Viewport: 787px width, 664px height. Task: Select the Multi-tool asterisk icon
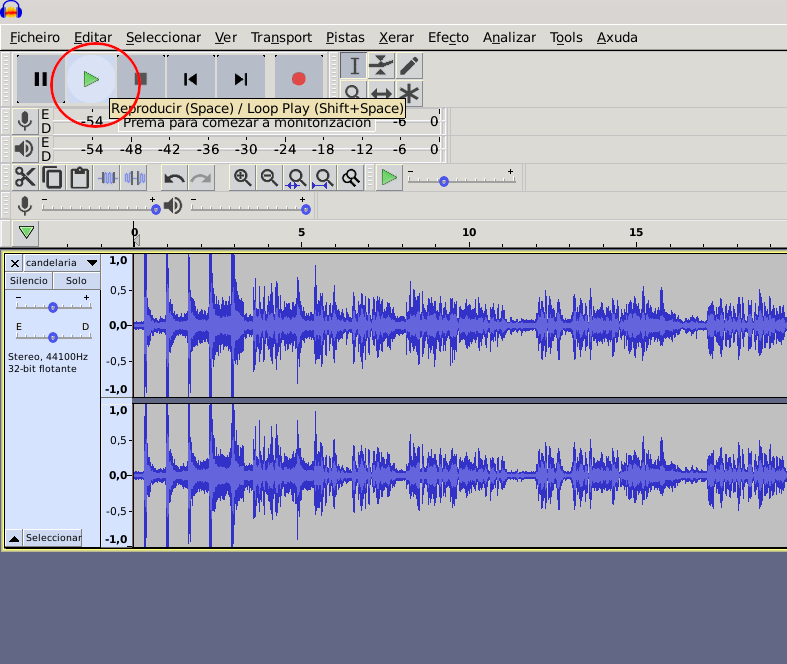[x=409, y=93]
